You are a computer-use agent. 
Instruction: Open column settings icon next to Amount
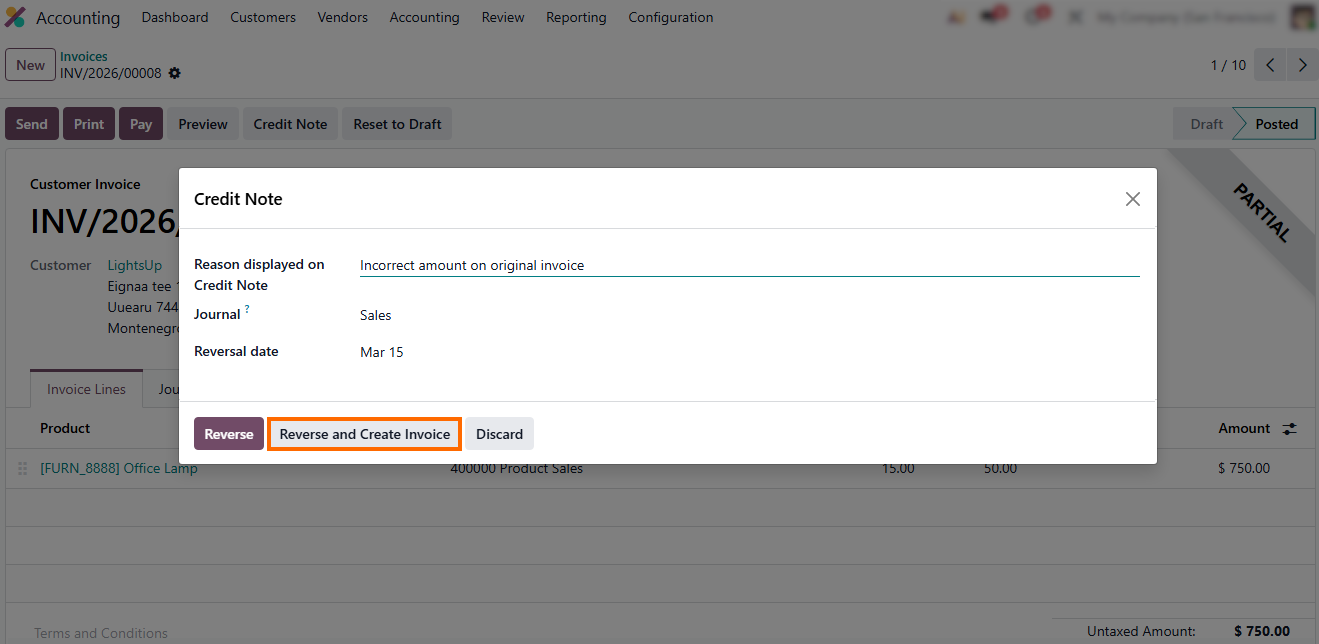click(x=1290, y=428)
